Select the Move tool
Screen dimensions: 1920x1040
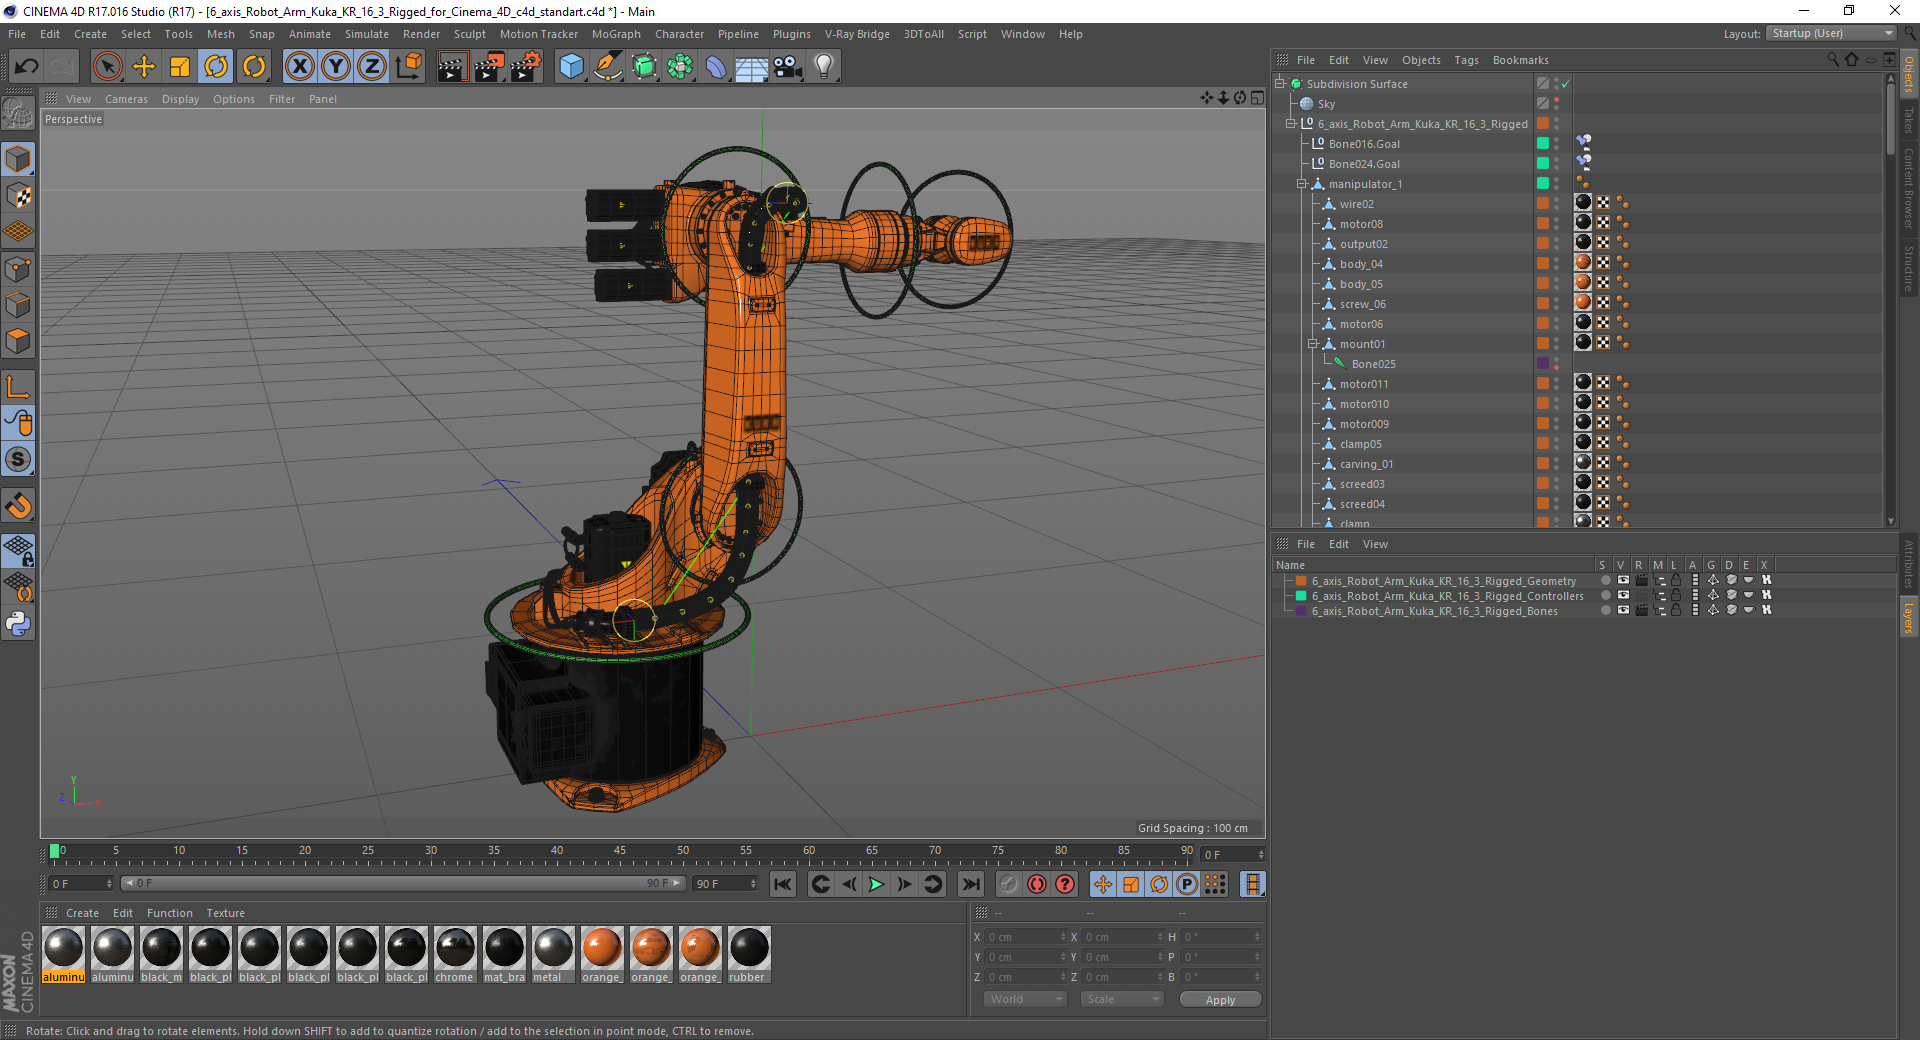(144, 67)
